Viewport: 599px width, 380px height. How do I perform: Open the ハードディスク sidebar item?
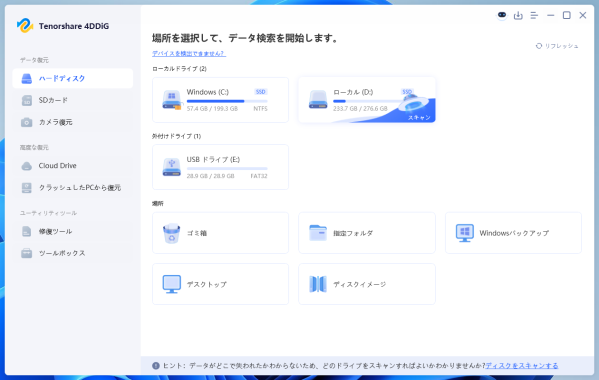tap(73, 78)
